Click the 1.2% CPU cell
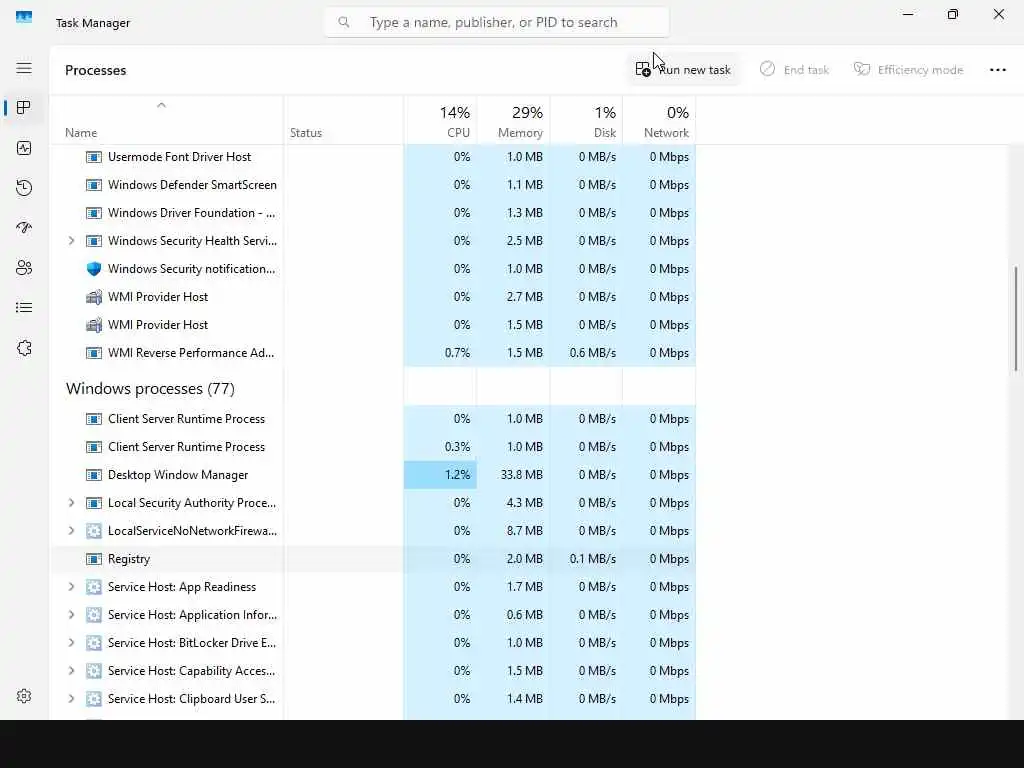This screenshot has height=768, width=1024. (440, 475)
